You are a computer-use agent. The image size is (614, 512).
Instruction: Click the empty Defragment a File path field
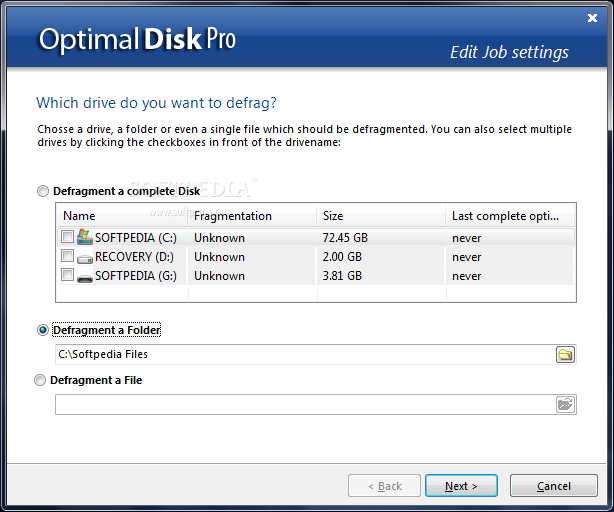[x=305, y=404]
